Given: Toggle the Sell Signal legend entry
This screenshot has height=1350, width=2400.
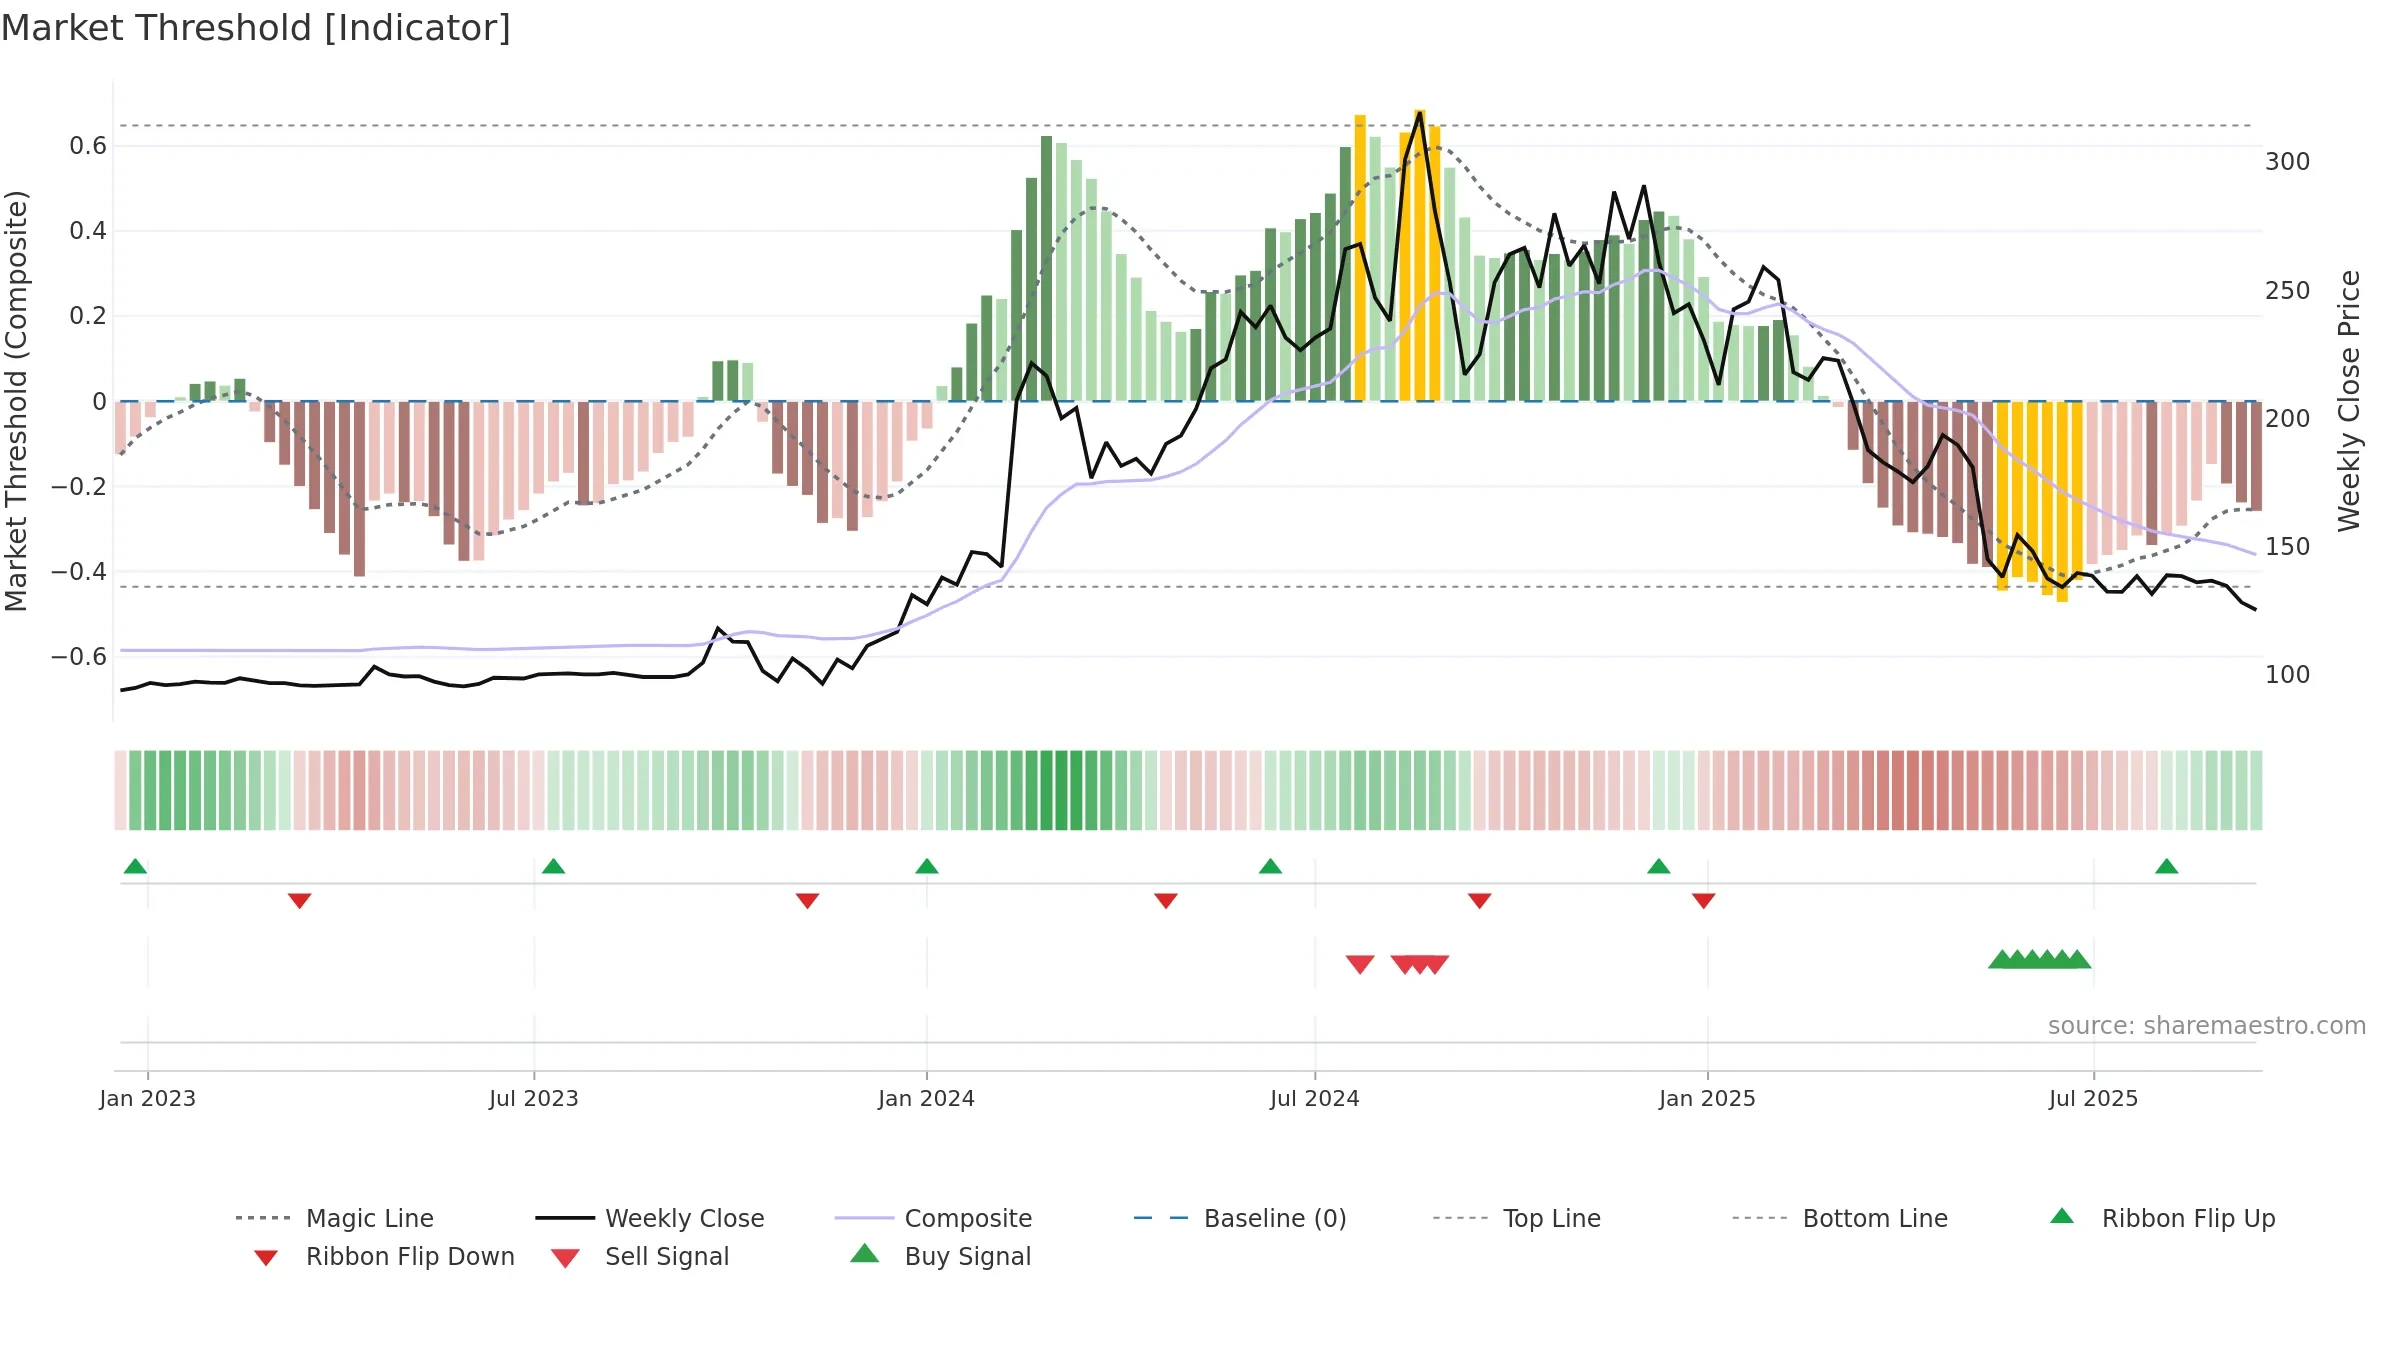Looking at the screenshot, I should tap(640, 1256).
